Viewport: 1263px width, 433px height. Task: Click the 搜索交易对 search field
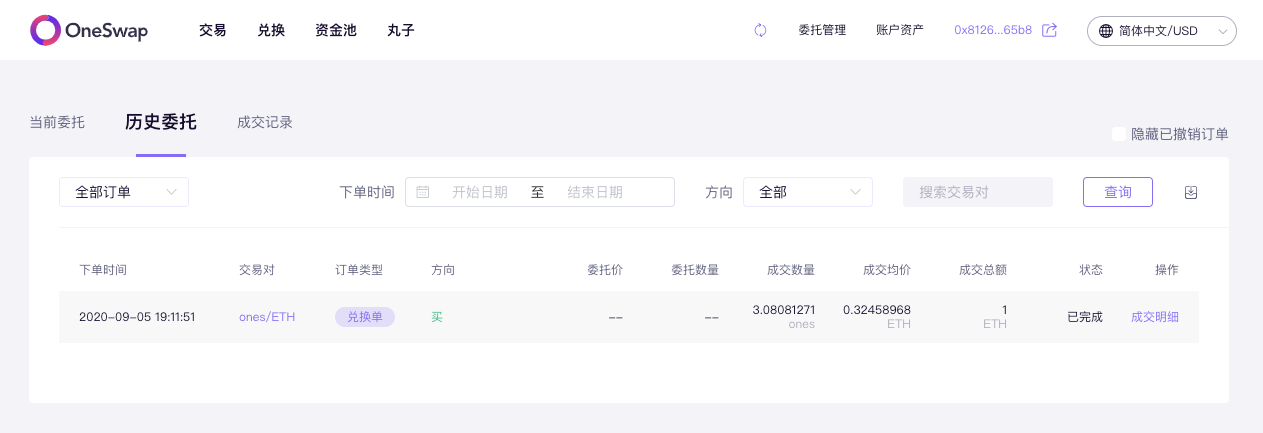(978, 192)
